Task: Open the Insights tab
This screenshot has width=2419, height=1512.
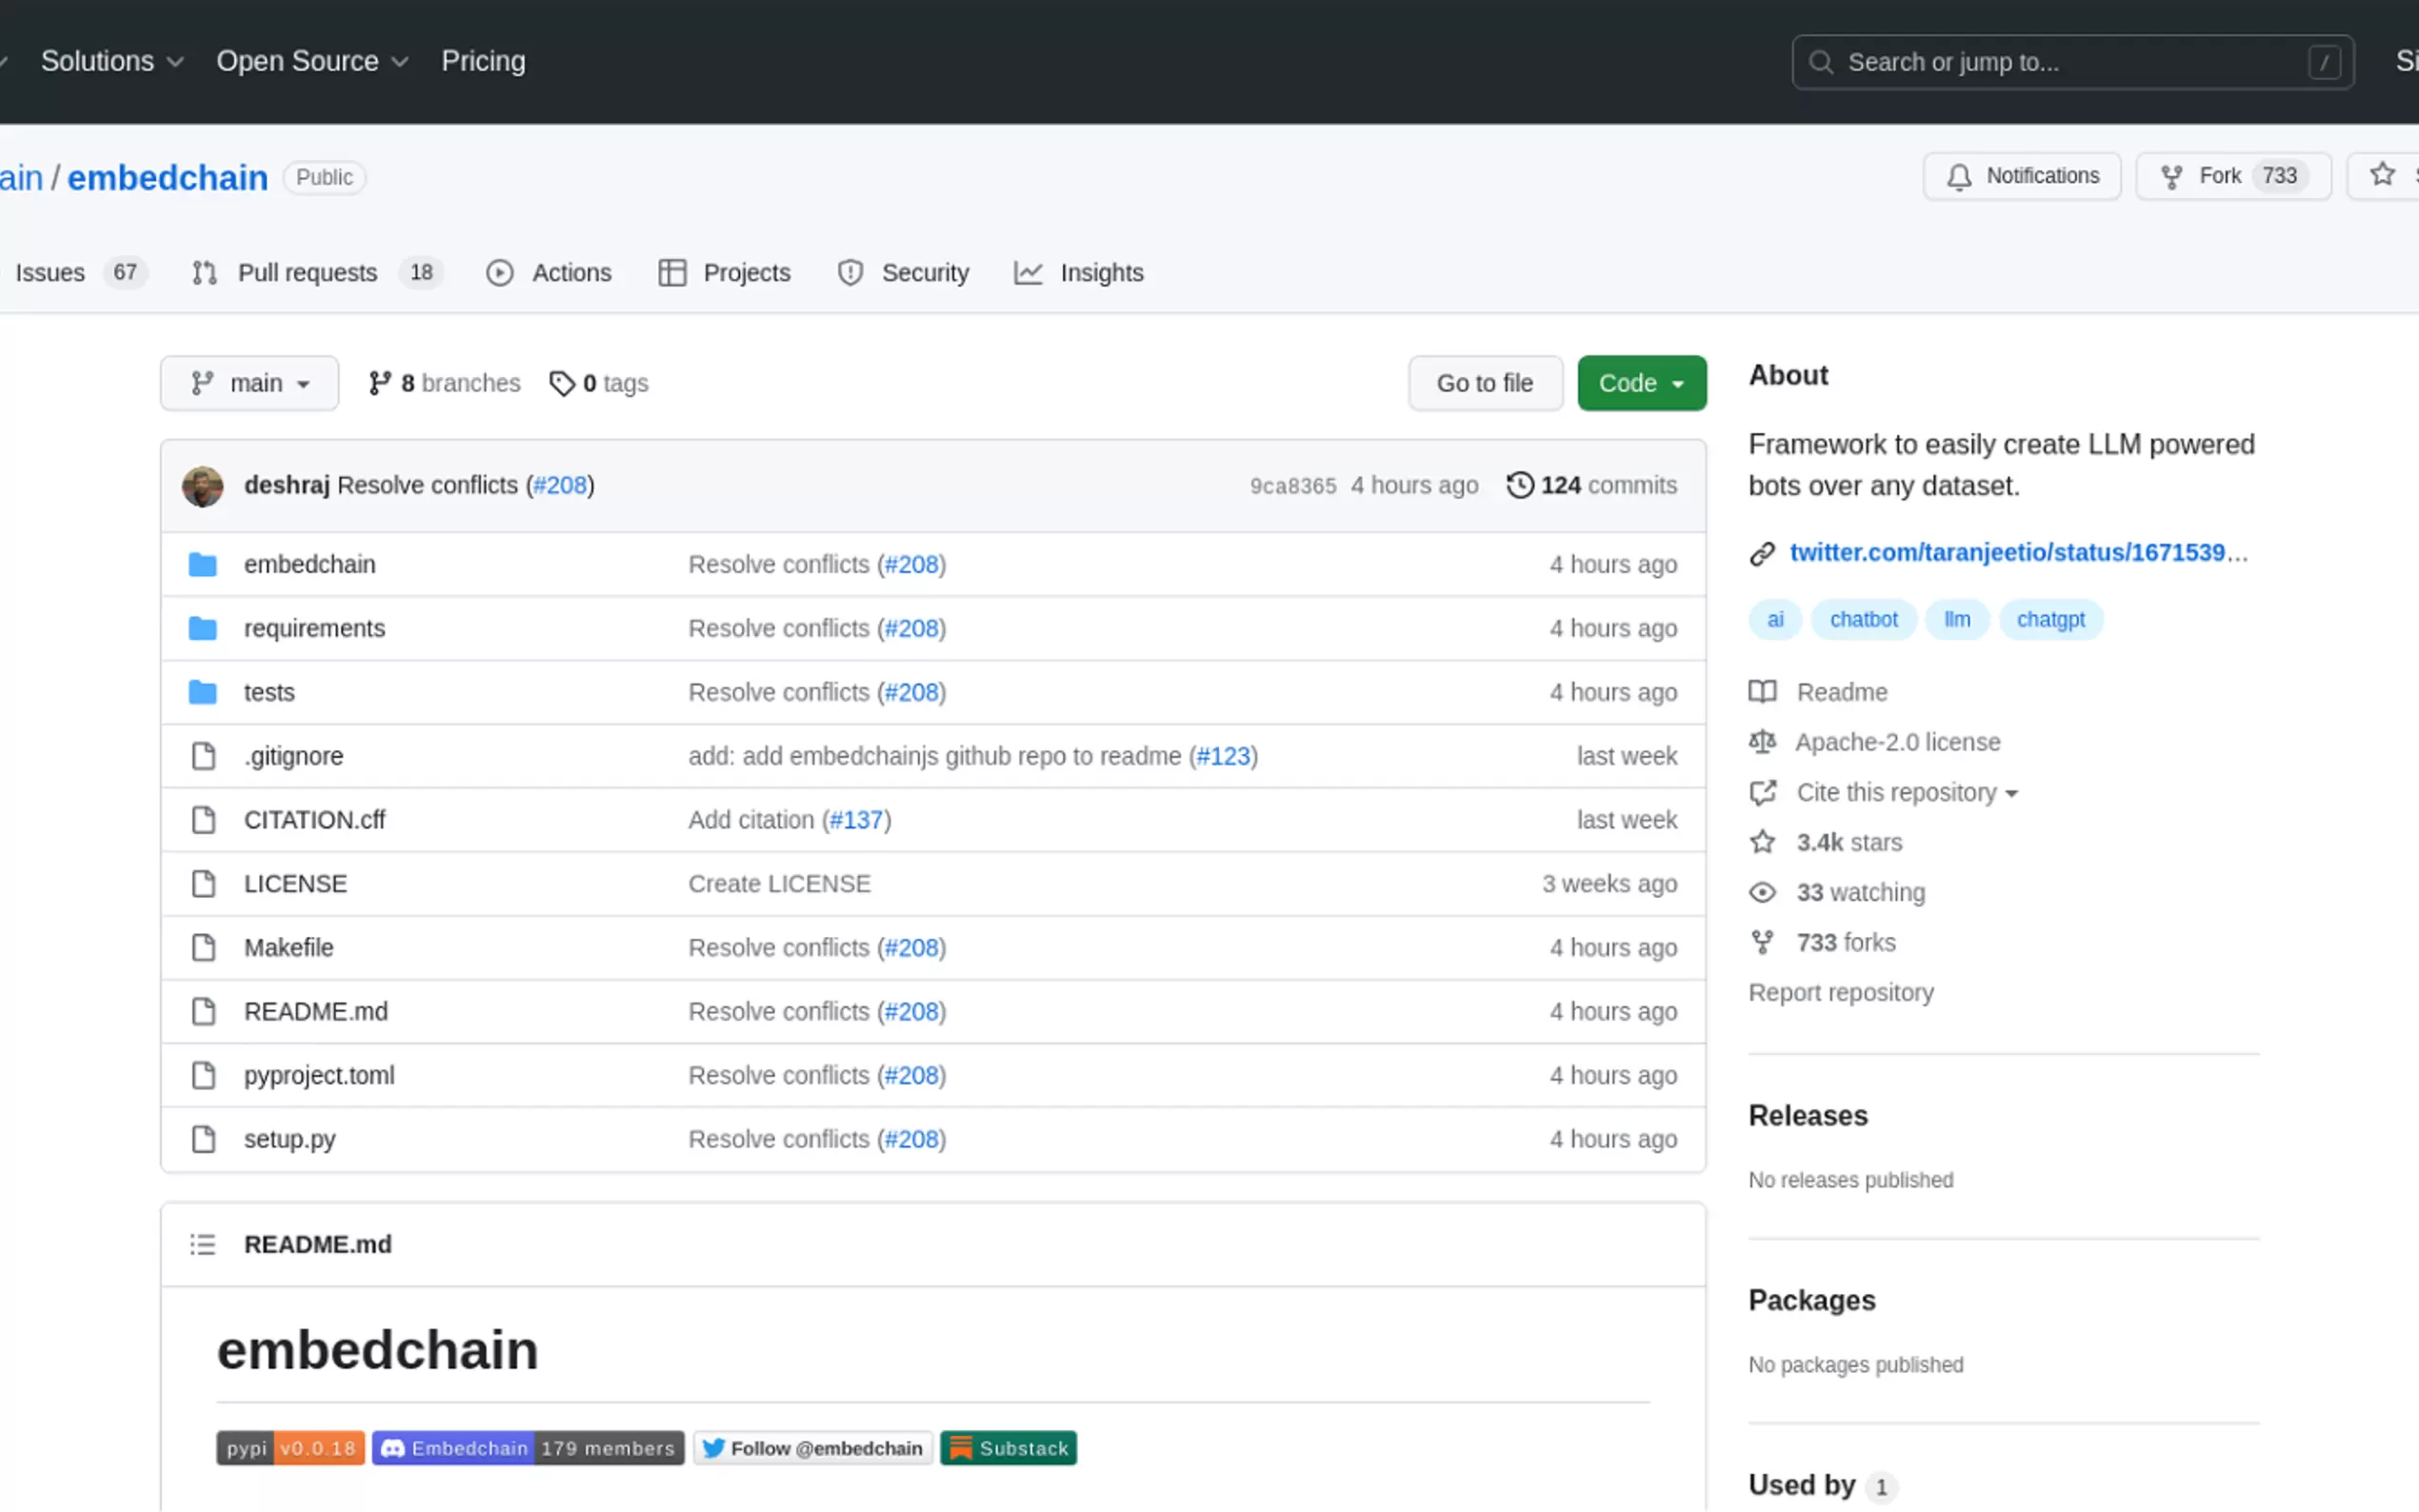Action: coord(1100,273)
